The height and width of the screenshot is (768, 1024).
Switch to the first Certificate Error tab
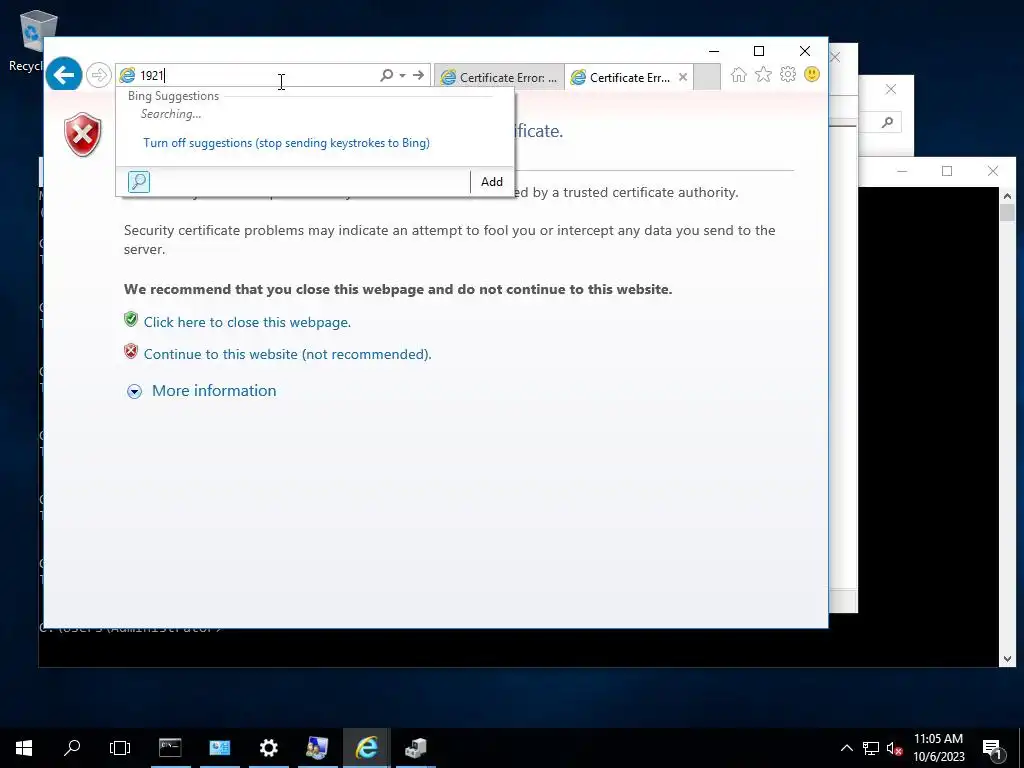[x=499, y=77]
